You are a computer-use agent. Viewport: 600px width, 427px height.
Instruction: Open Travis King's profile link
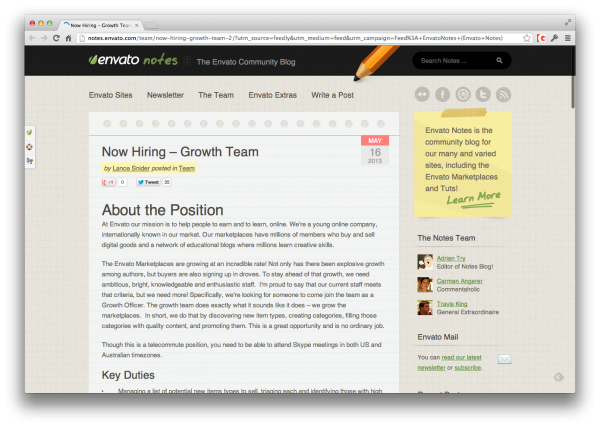pyautogui.click(x=452, y=304)
